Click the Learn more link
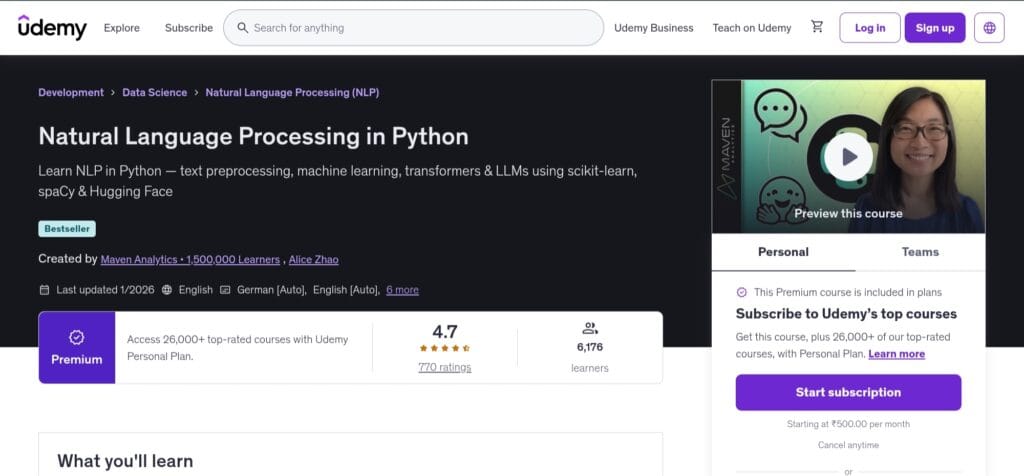 (897, 354)
